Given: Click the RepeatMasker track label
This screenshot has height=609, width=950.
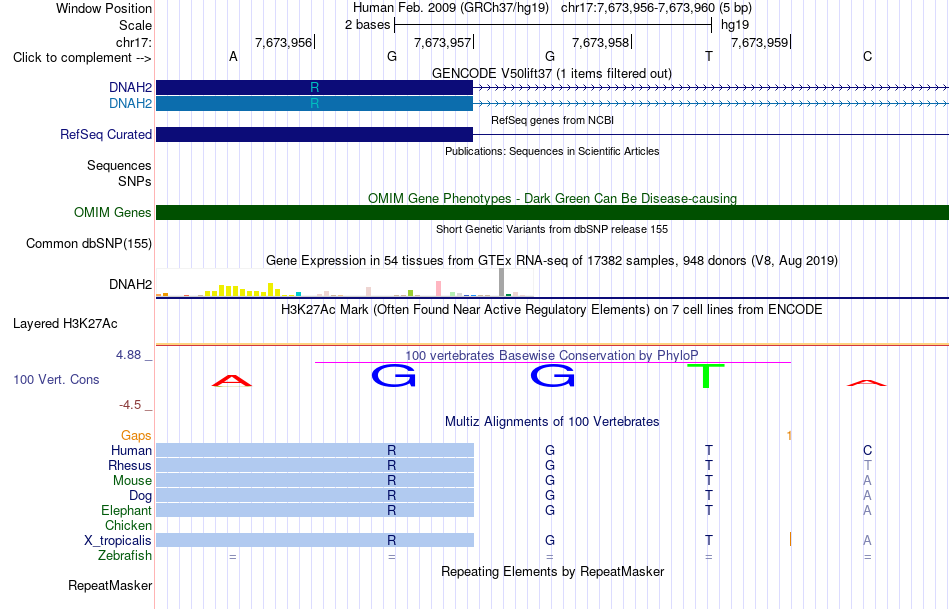Looking at the screenshot, I should tap(110, 585).
